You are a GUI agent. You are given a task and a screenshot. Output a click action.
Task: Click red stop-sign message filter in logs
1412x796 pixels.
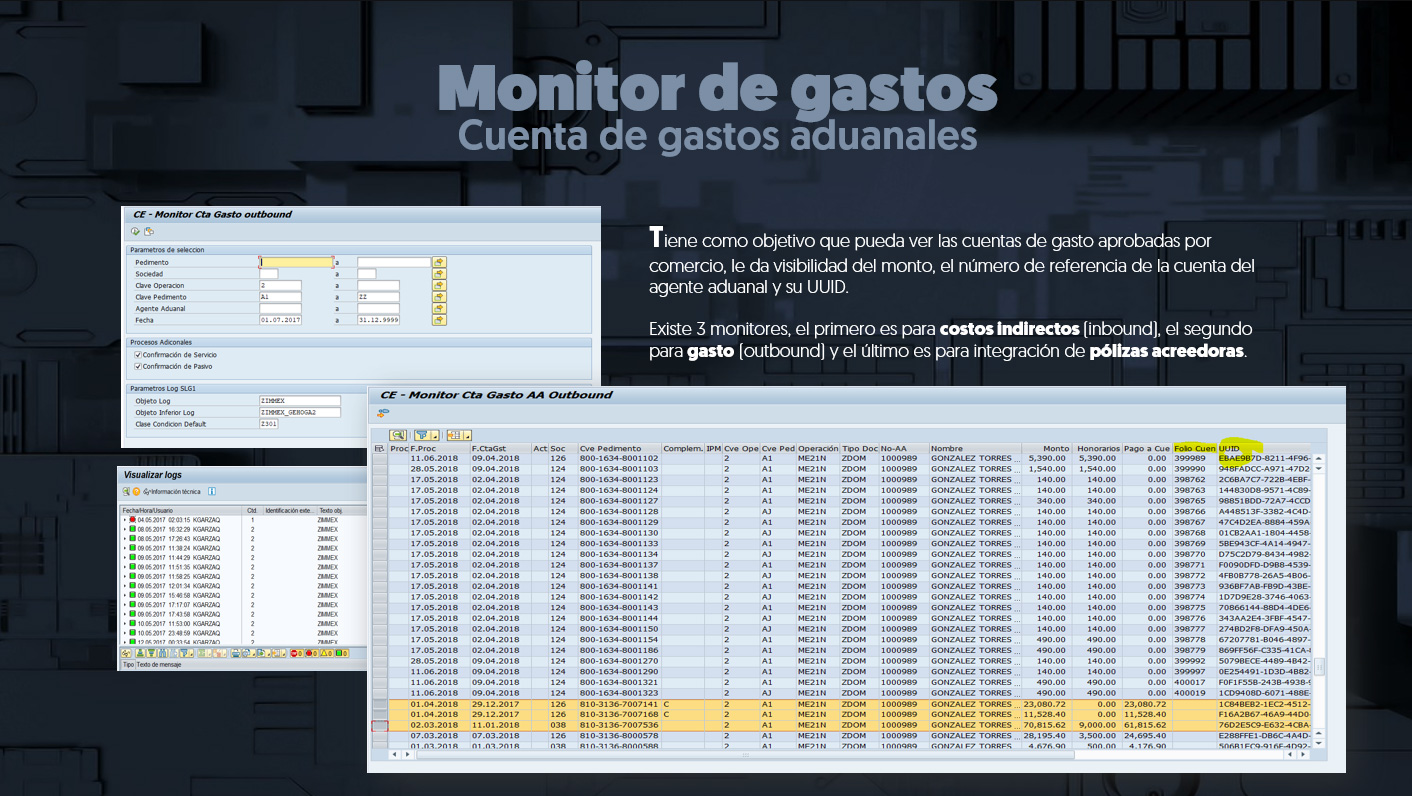[x=296, y=653]
